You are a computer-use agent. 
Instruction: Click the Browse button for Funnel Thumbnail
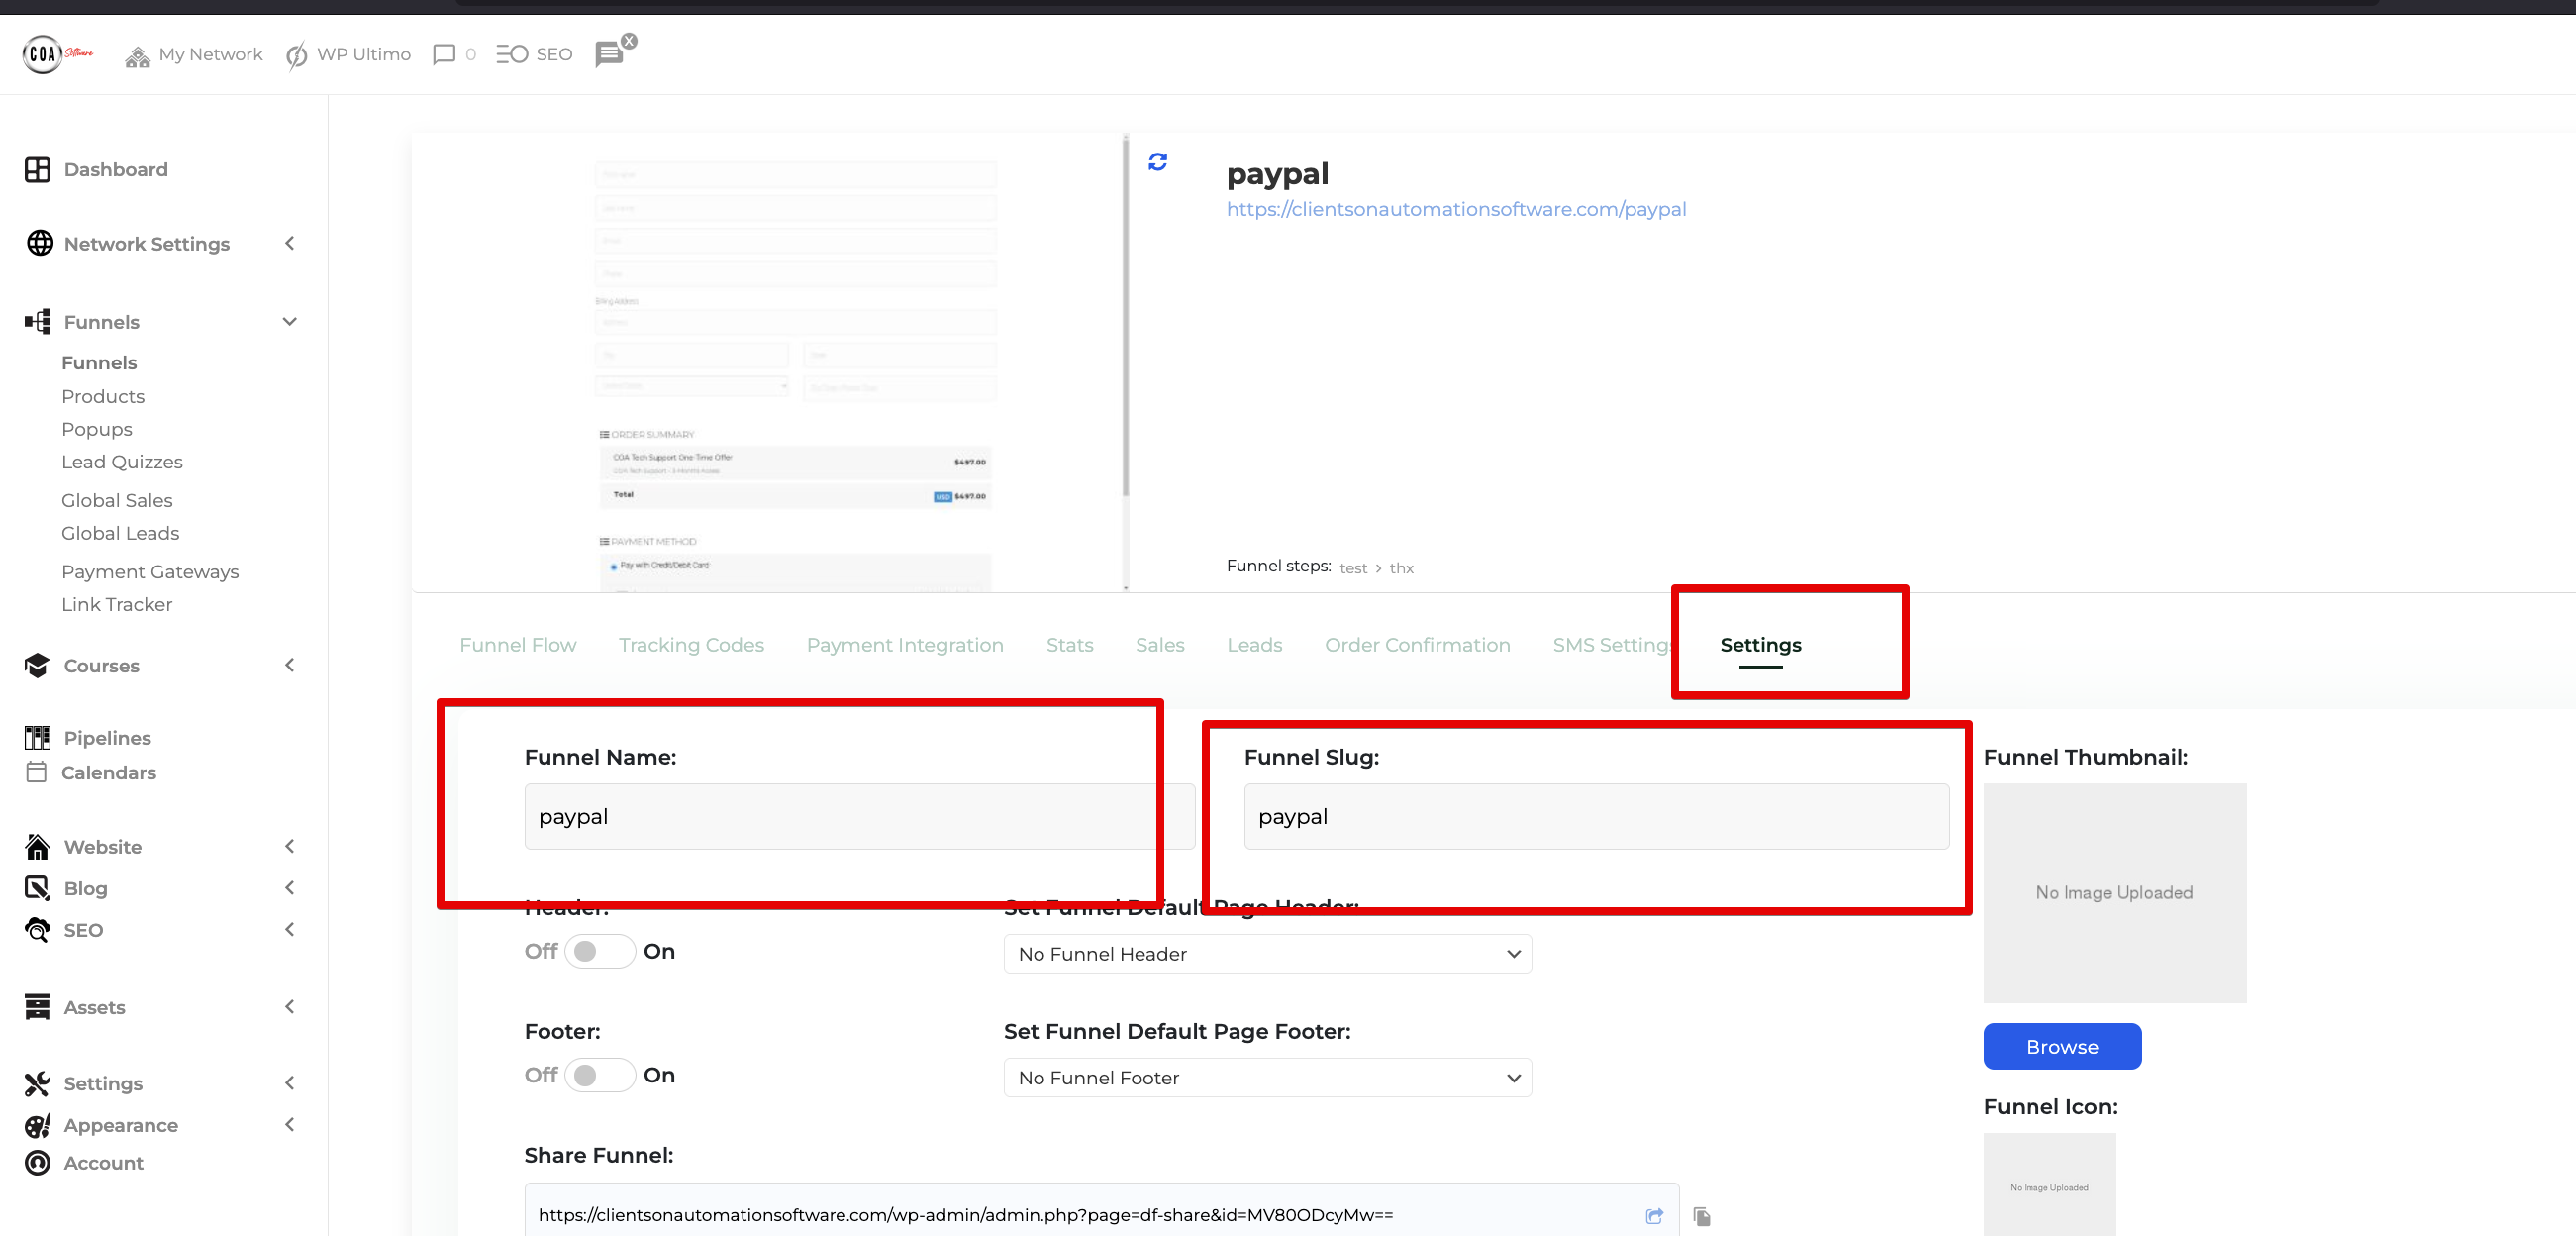(x=2062, y=1046)
